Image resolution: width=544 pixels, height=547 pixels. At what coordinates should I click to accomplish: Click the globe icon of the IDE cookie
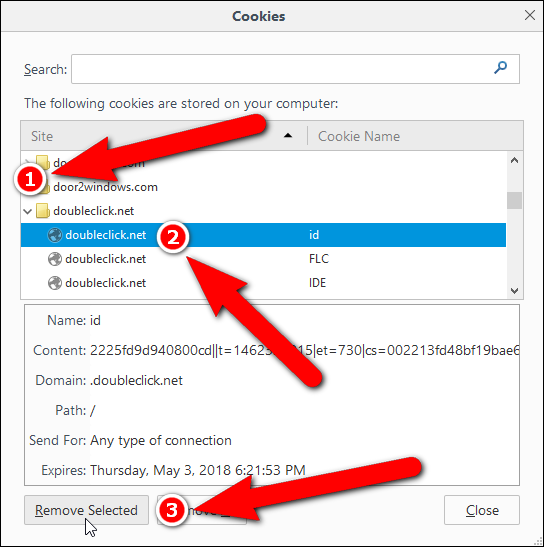tap(55, 283)
